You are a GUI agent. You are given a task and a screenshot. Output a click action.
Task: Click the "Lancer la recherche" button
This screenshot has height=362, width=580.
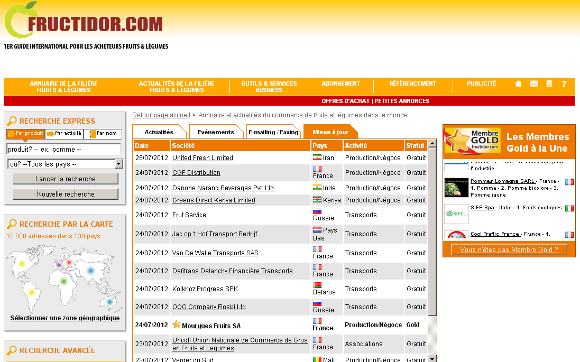point(65,179)
